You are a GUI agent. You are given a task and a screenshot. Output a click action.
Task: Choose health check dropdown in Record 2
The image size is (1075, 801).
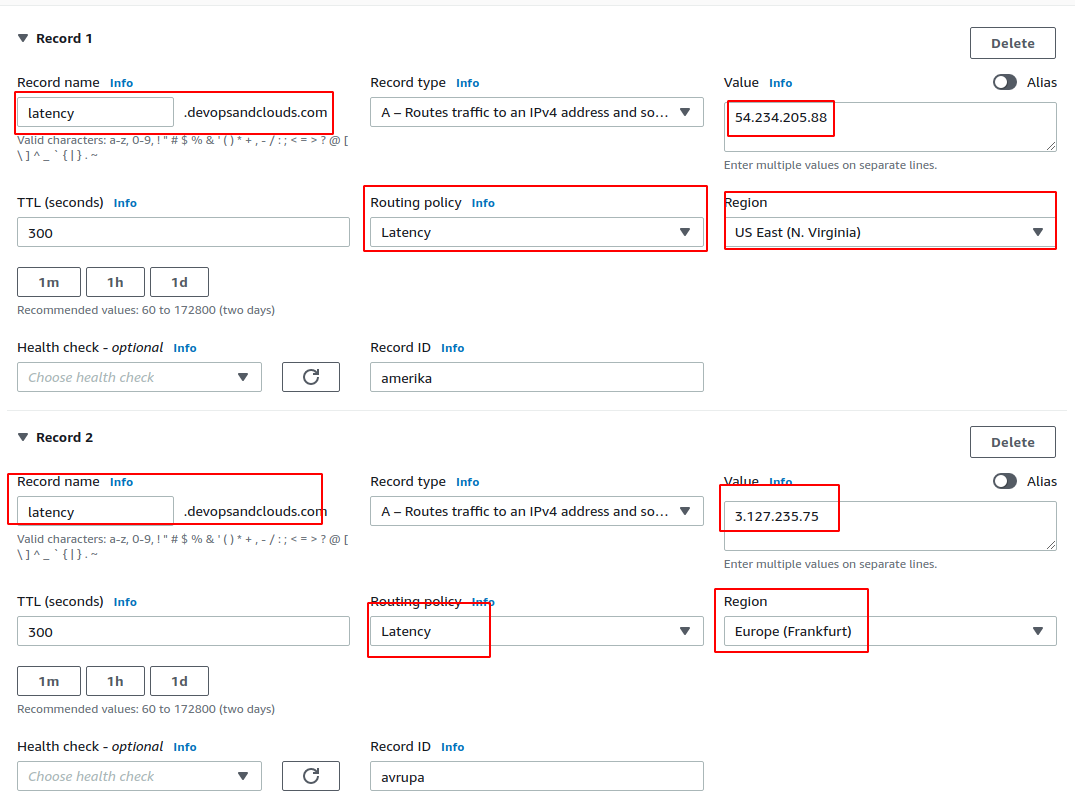click(139, 776)
